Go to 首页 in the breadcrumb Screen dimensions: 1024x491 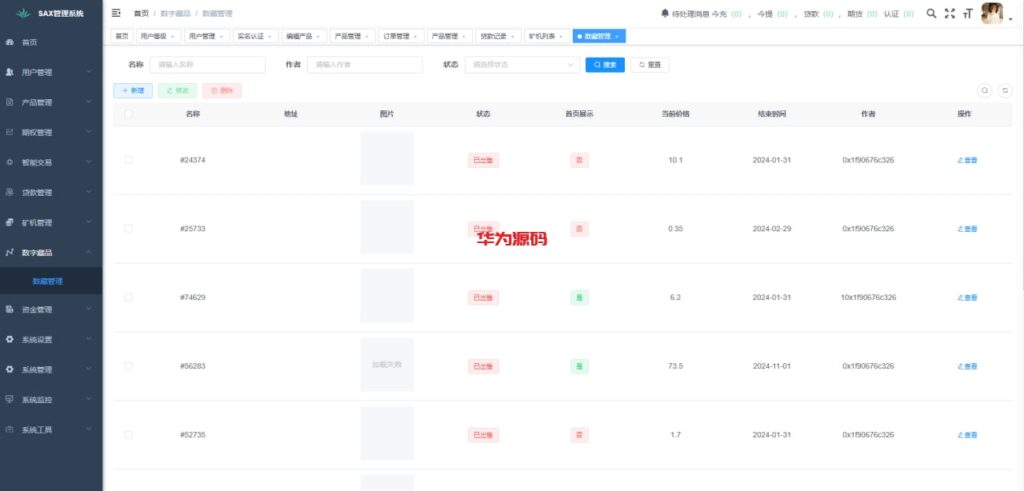coord(141,13)
